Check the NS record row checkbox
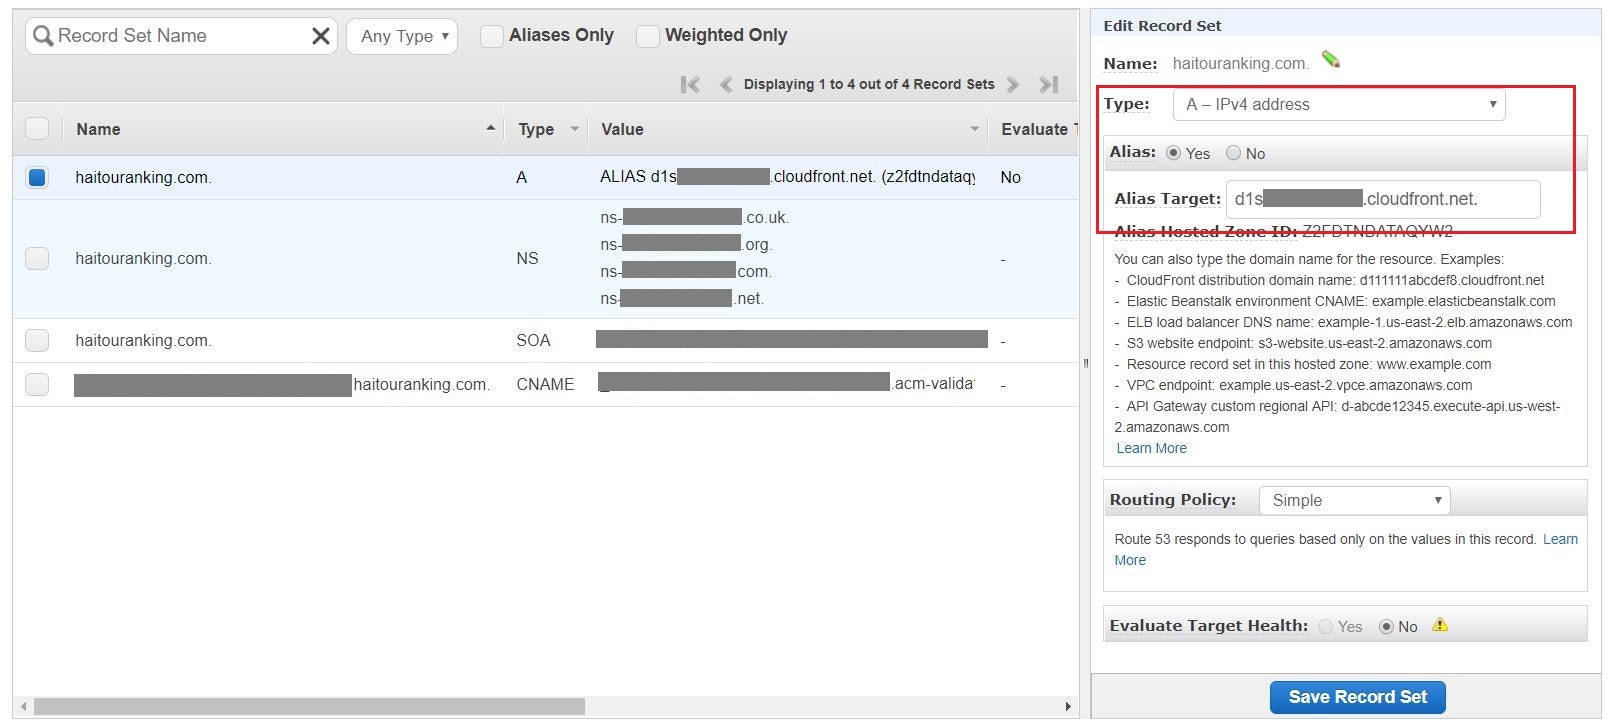Screen dimensions: 1614x726 [x=37, y=258]
